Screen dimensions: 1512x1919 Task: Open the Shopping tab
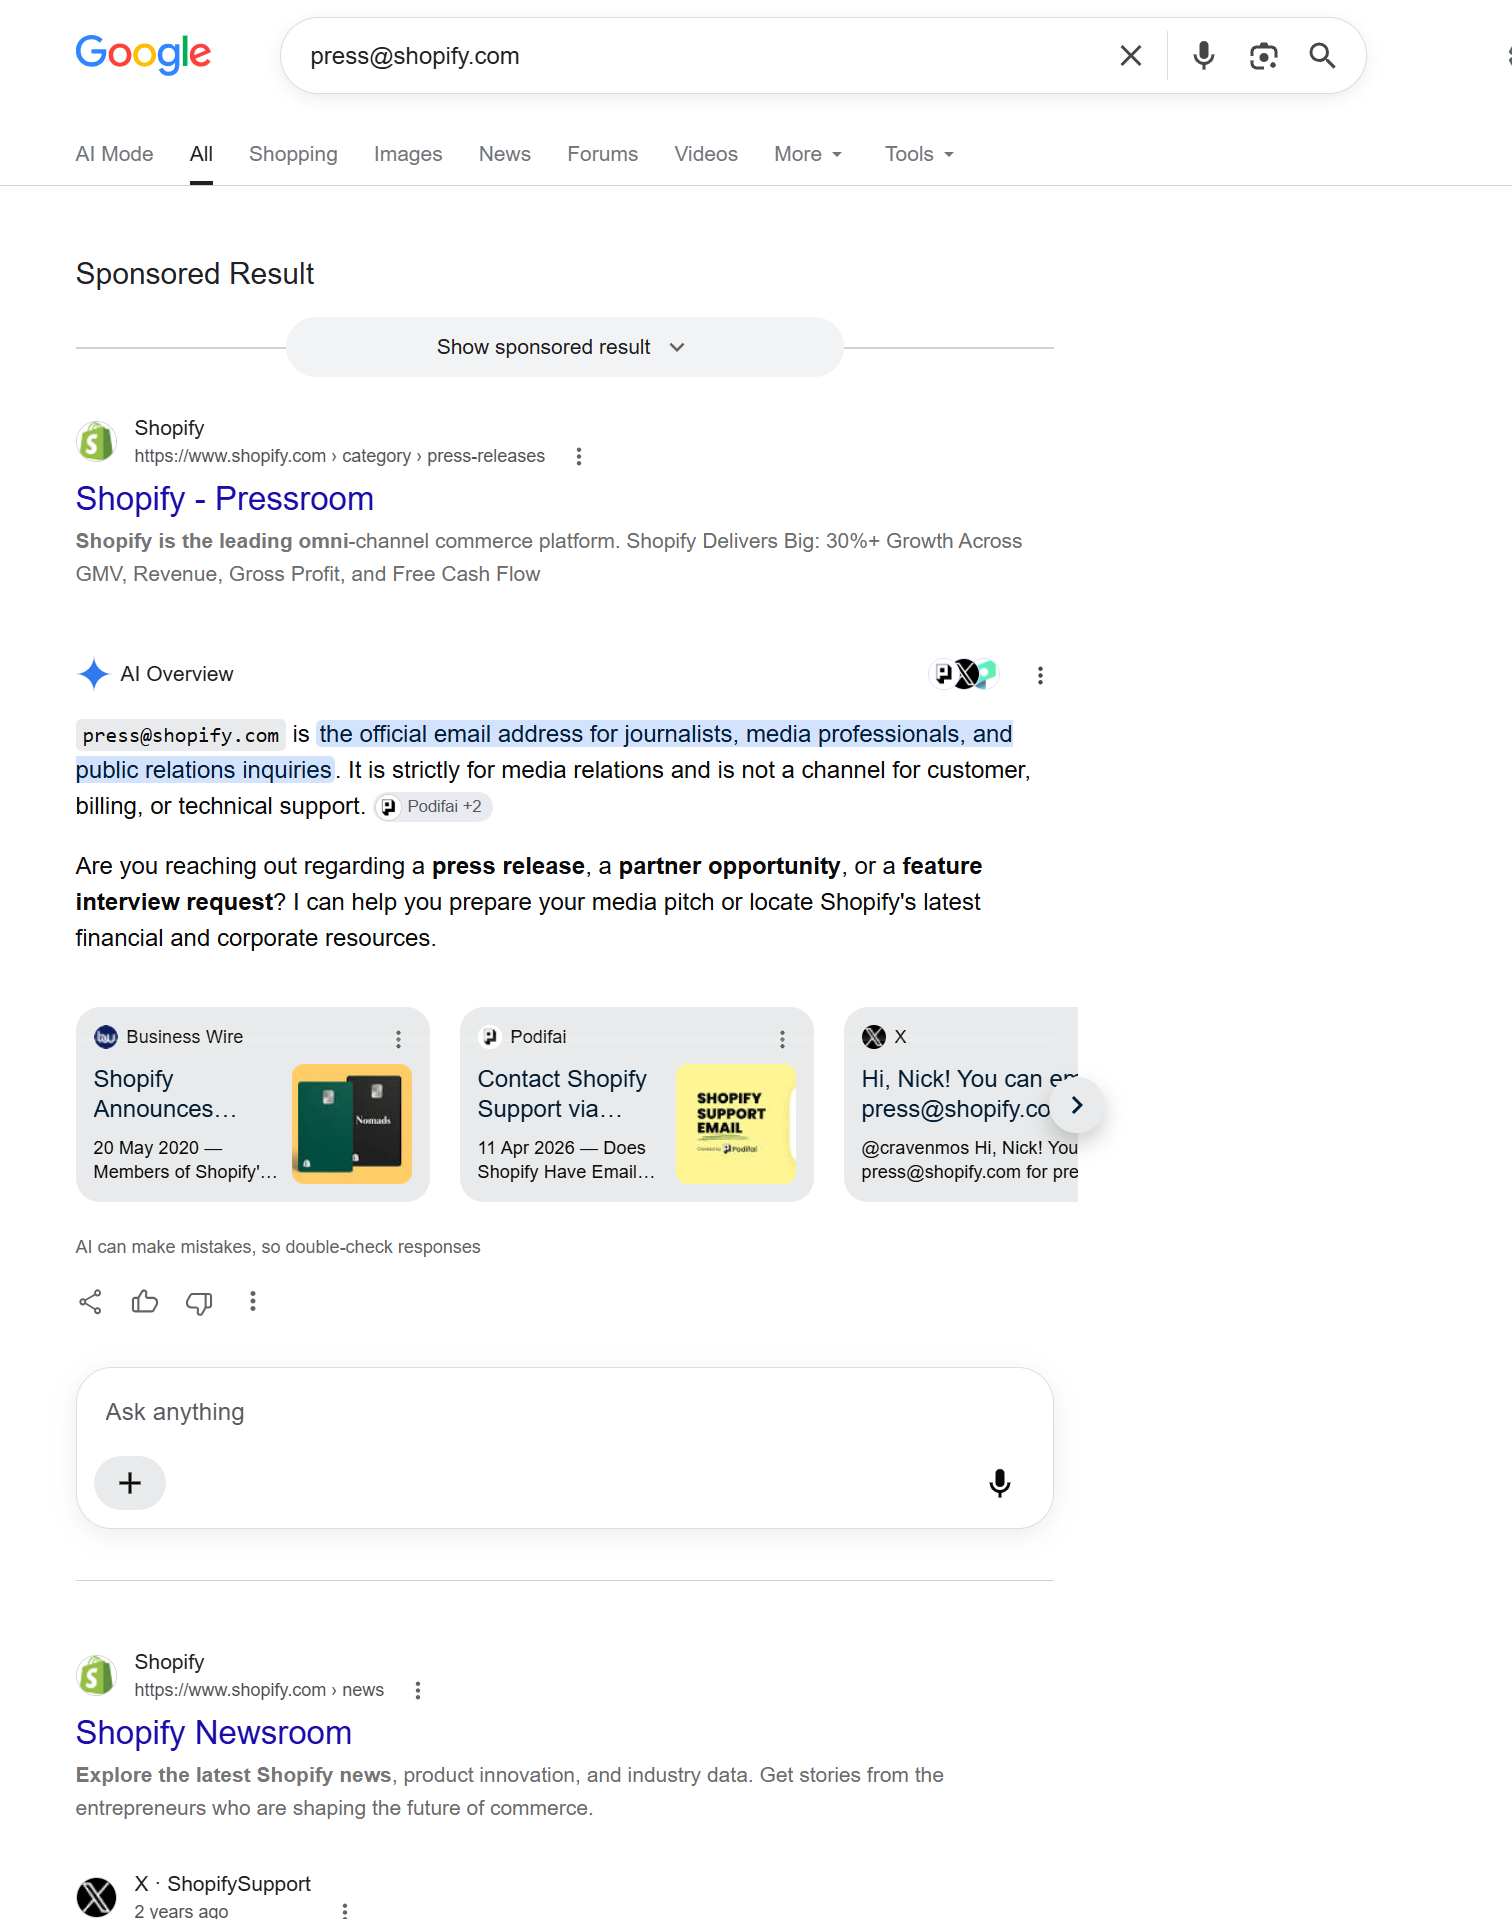tap(293, 154)
